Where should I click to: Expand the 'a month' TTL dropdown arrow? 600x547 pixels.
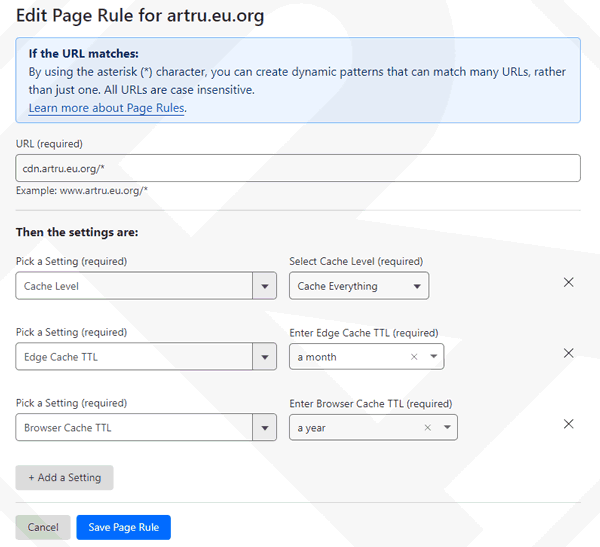[433, 356]
